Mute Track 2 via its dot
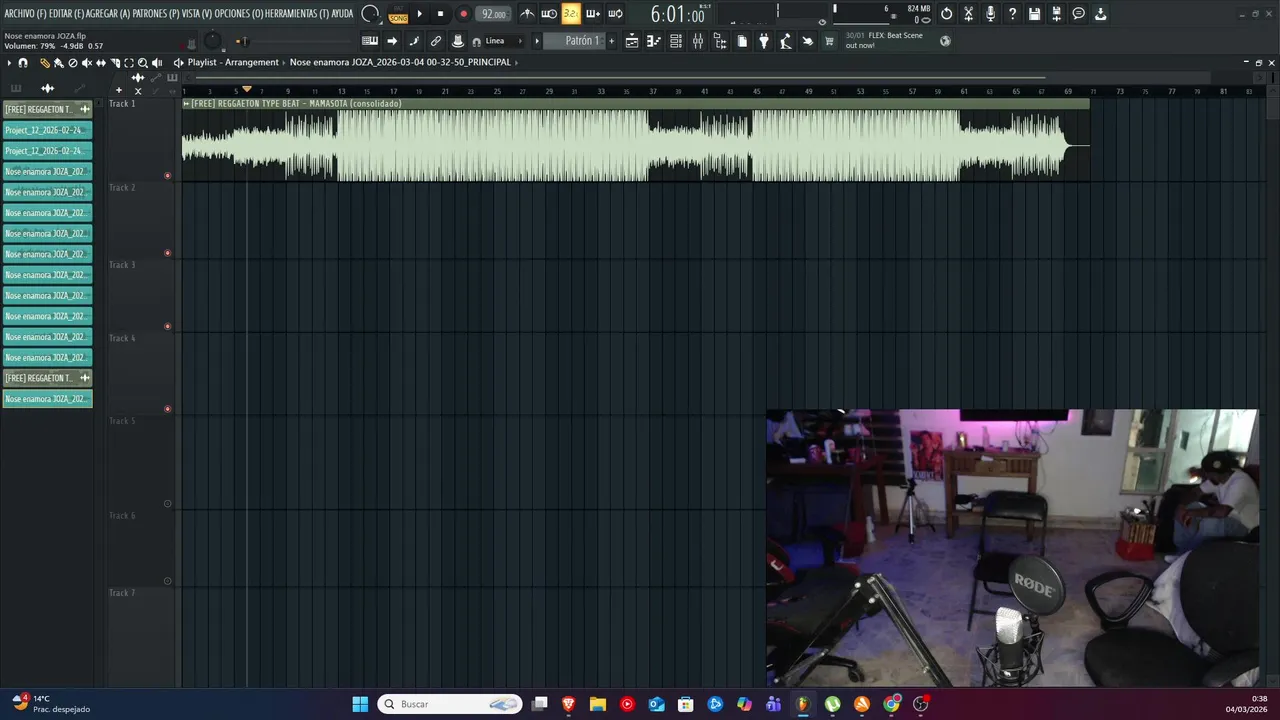 pos(167,253)
